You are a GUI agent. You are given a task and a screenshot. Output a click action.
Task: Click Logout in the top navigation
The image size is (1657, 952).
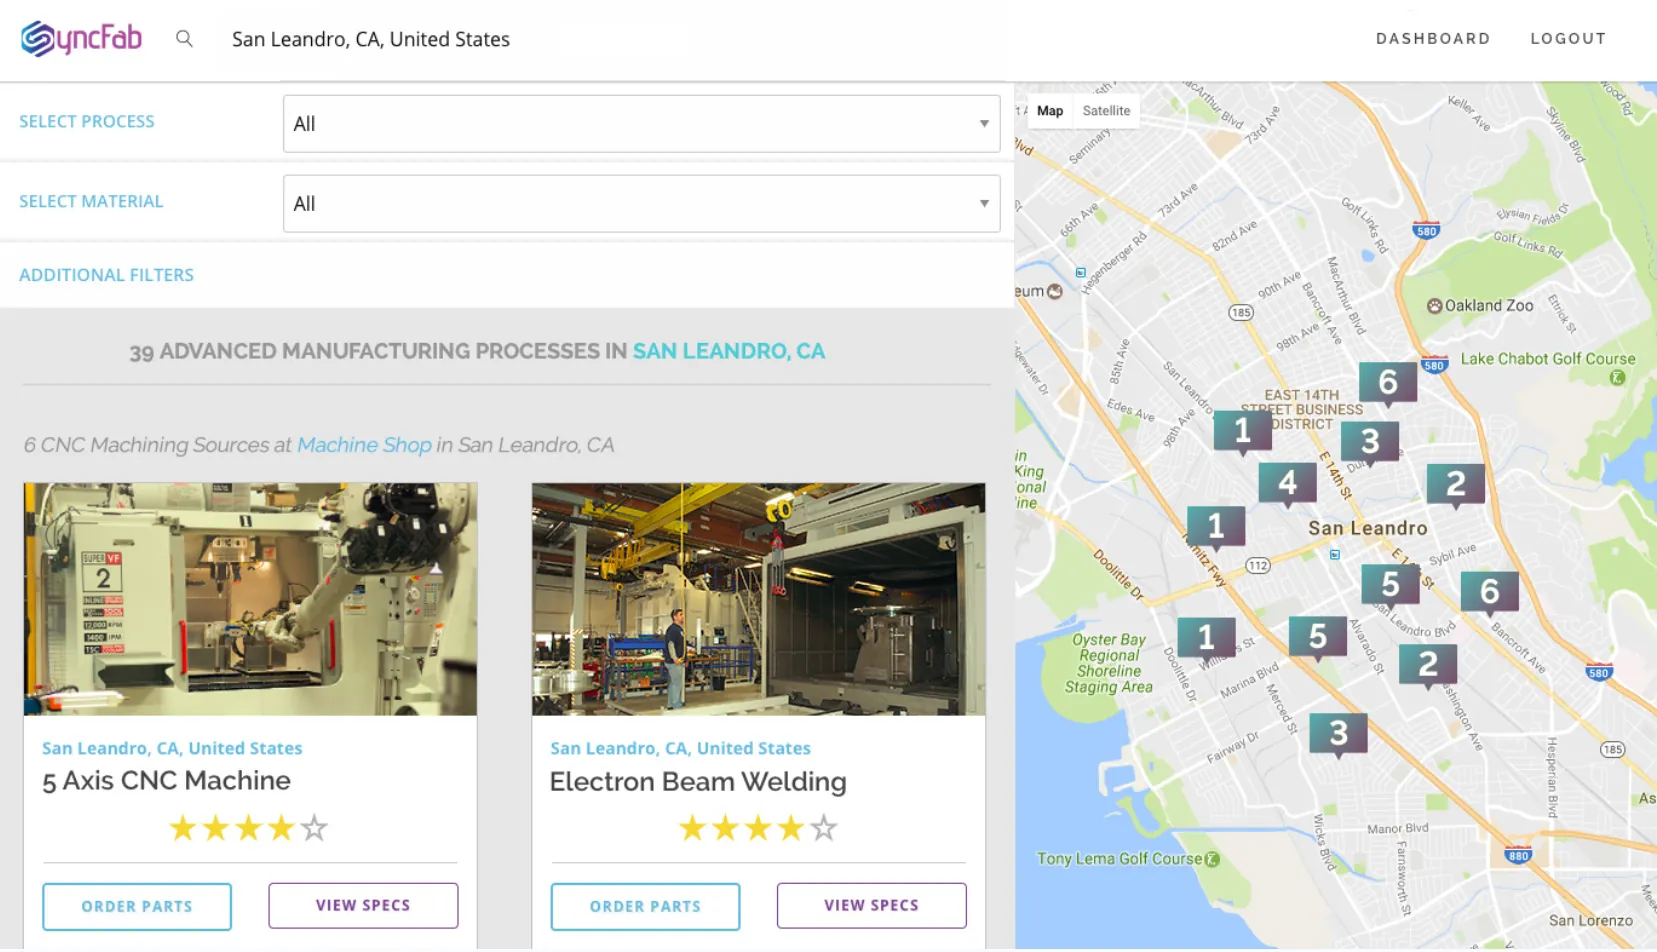point(1567,39)
